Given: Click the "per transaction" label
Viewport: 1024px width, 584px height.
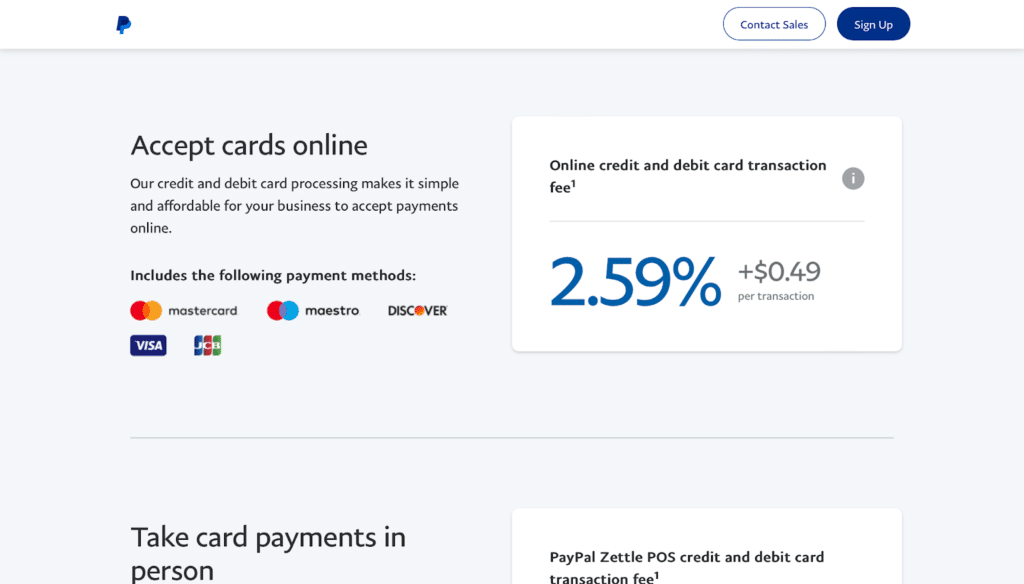Looking at the screenshot, I should [776, 296].
